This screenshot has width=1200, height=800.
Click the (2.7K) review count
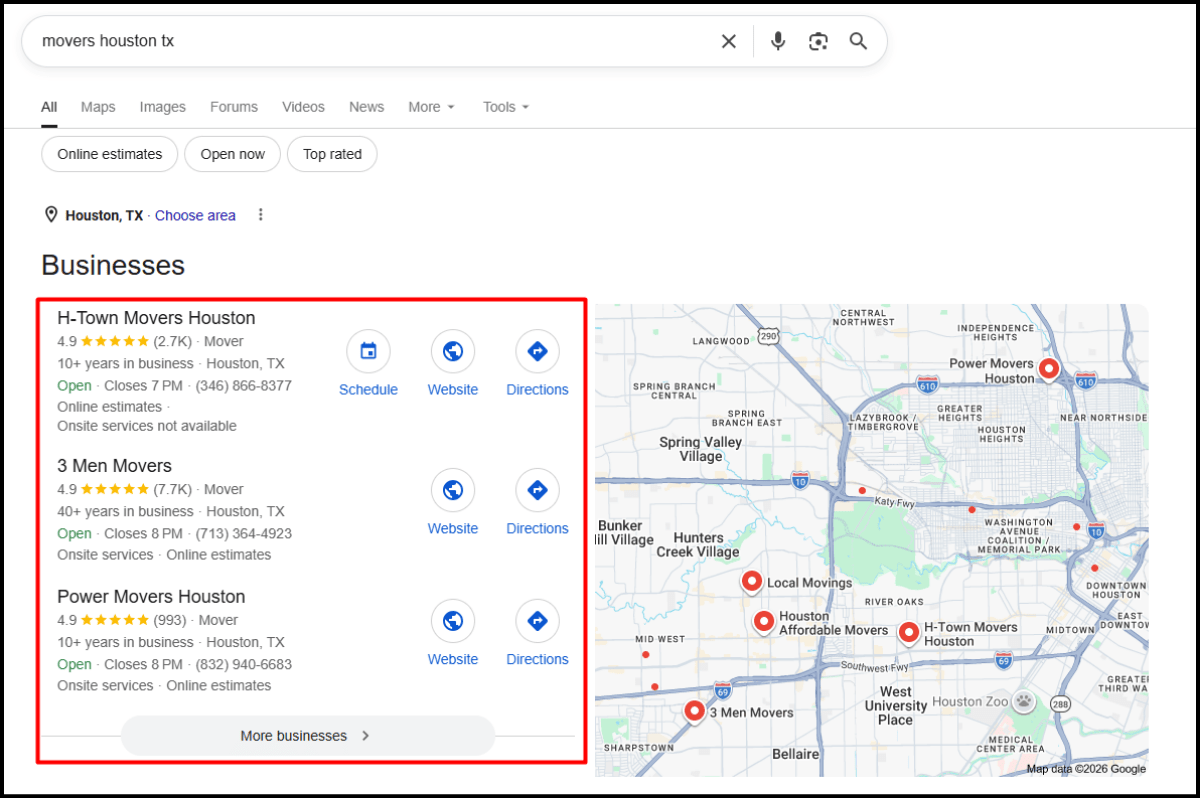click(x=173, y=341)
